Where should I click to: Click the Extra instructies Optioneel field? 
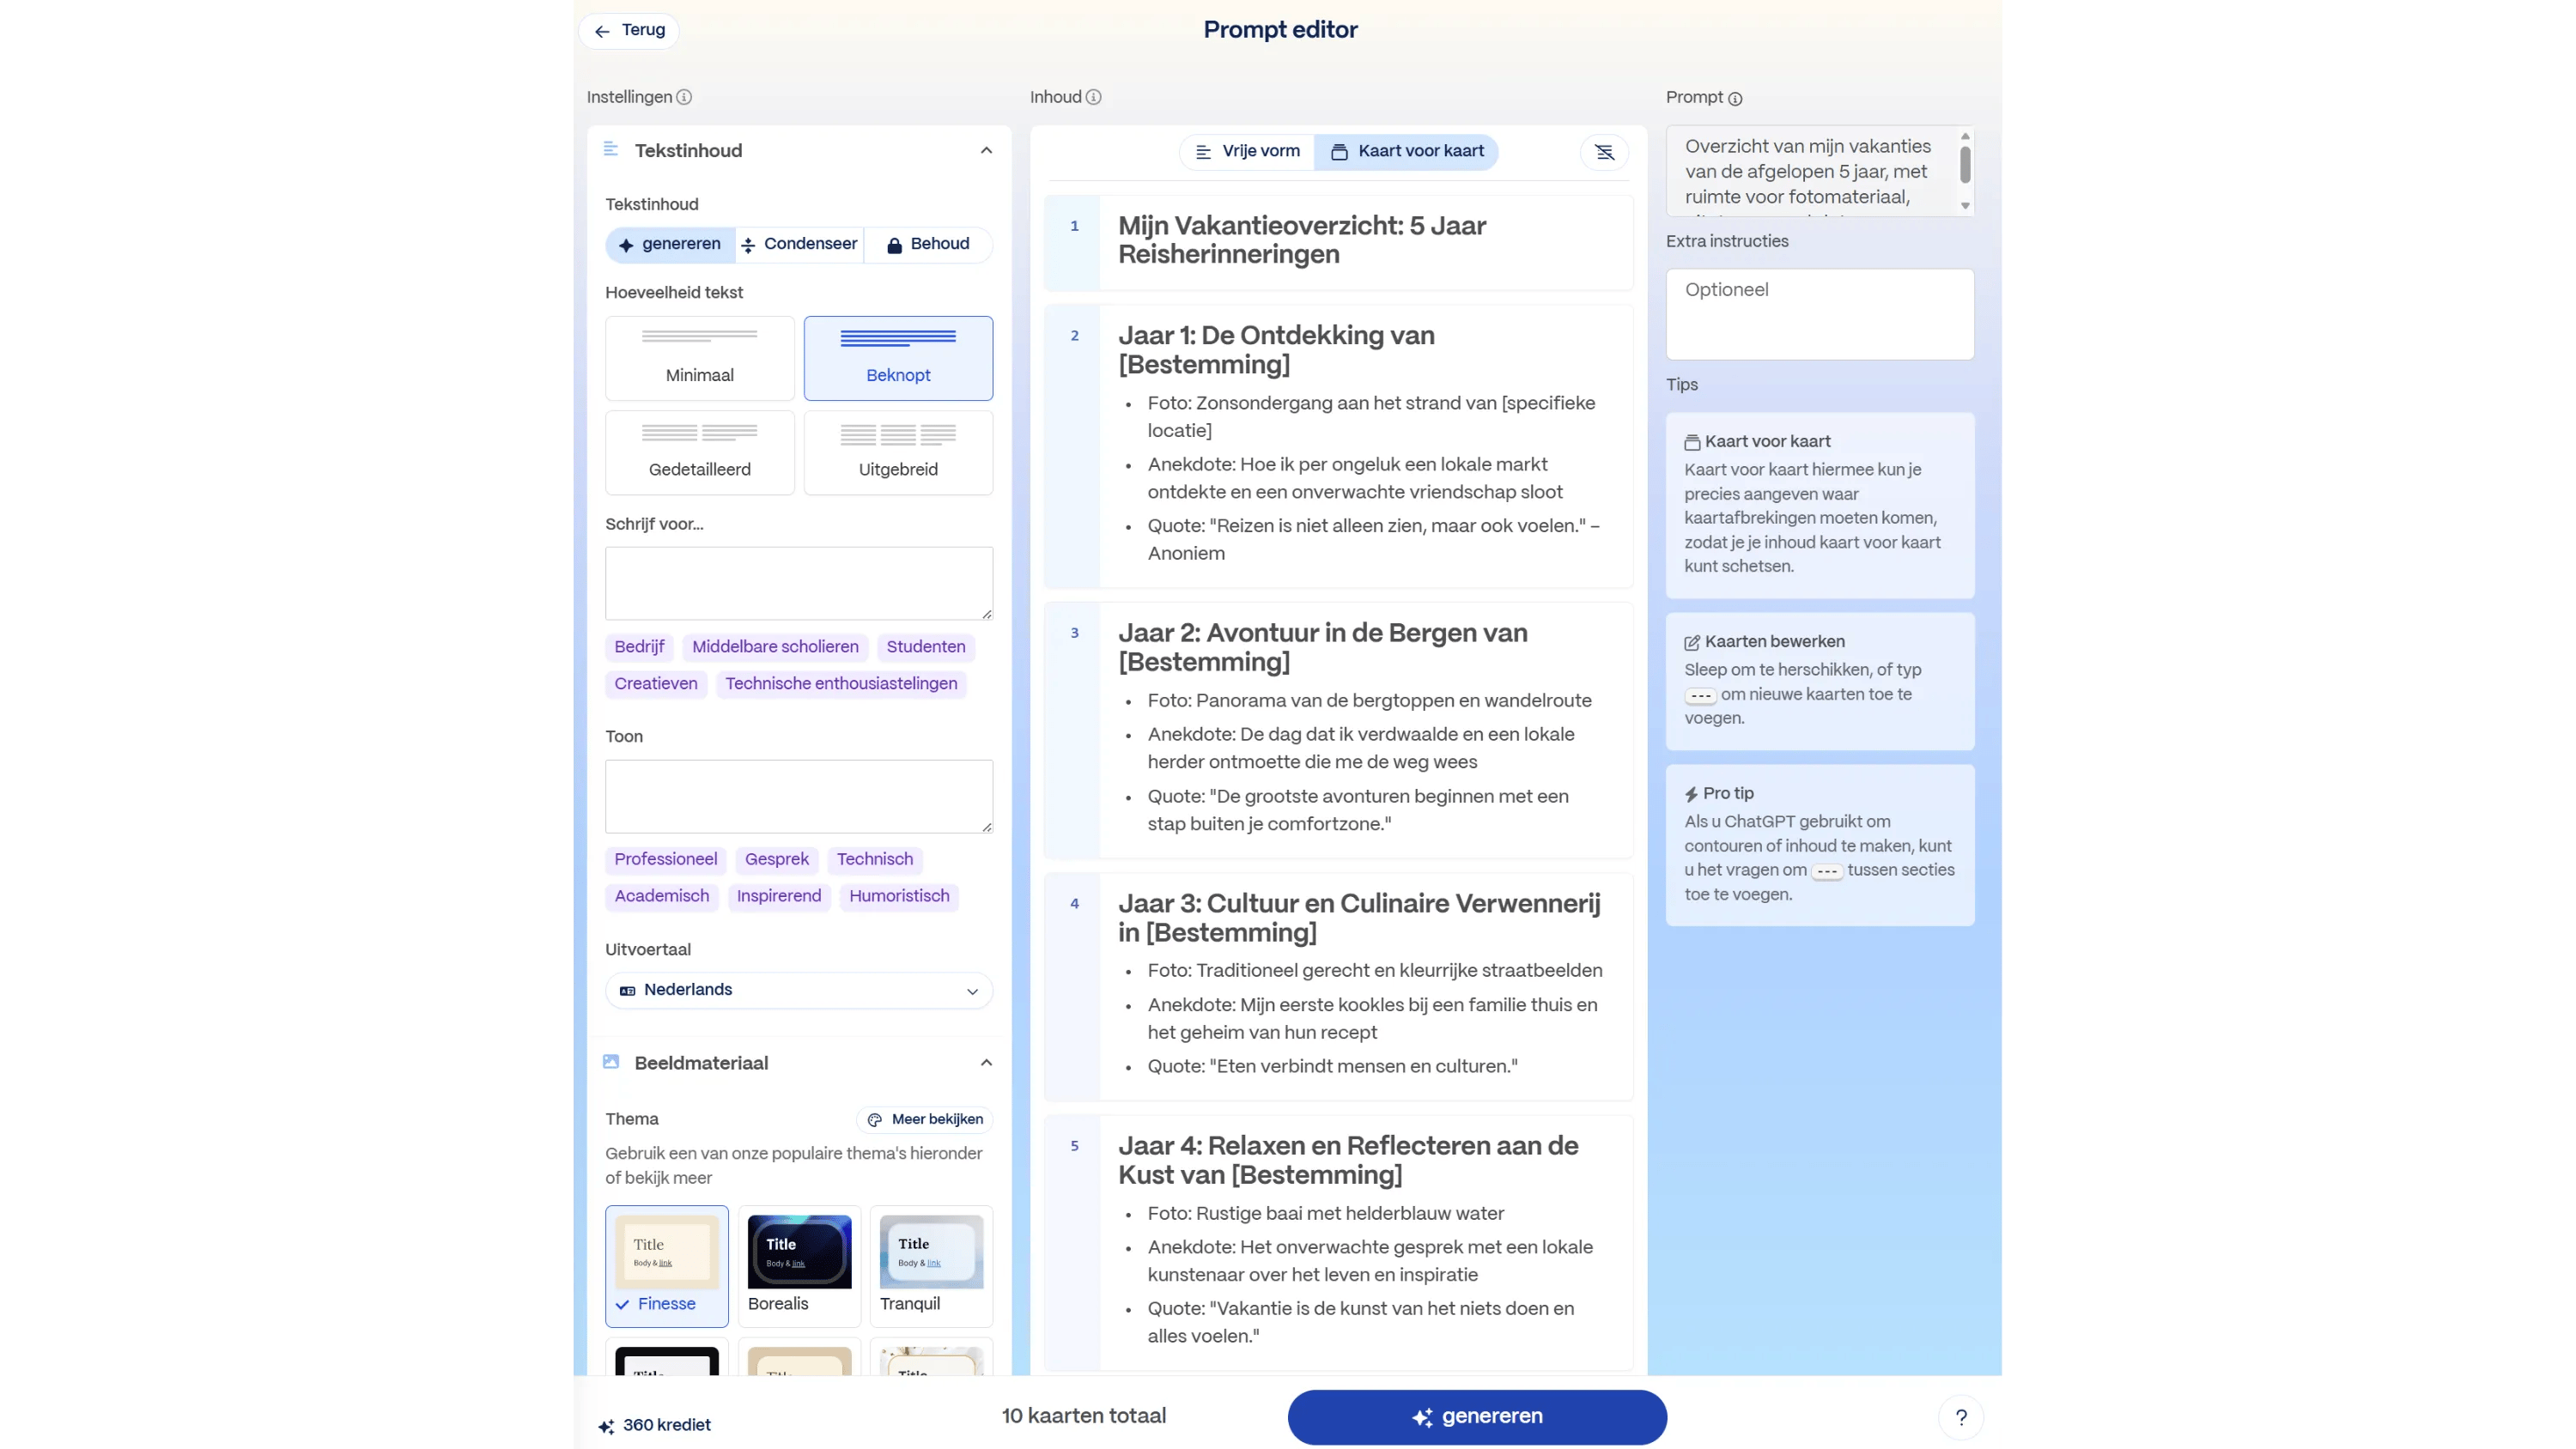click(1819, 313)
